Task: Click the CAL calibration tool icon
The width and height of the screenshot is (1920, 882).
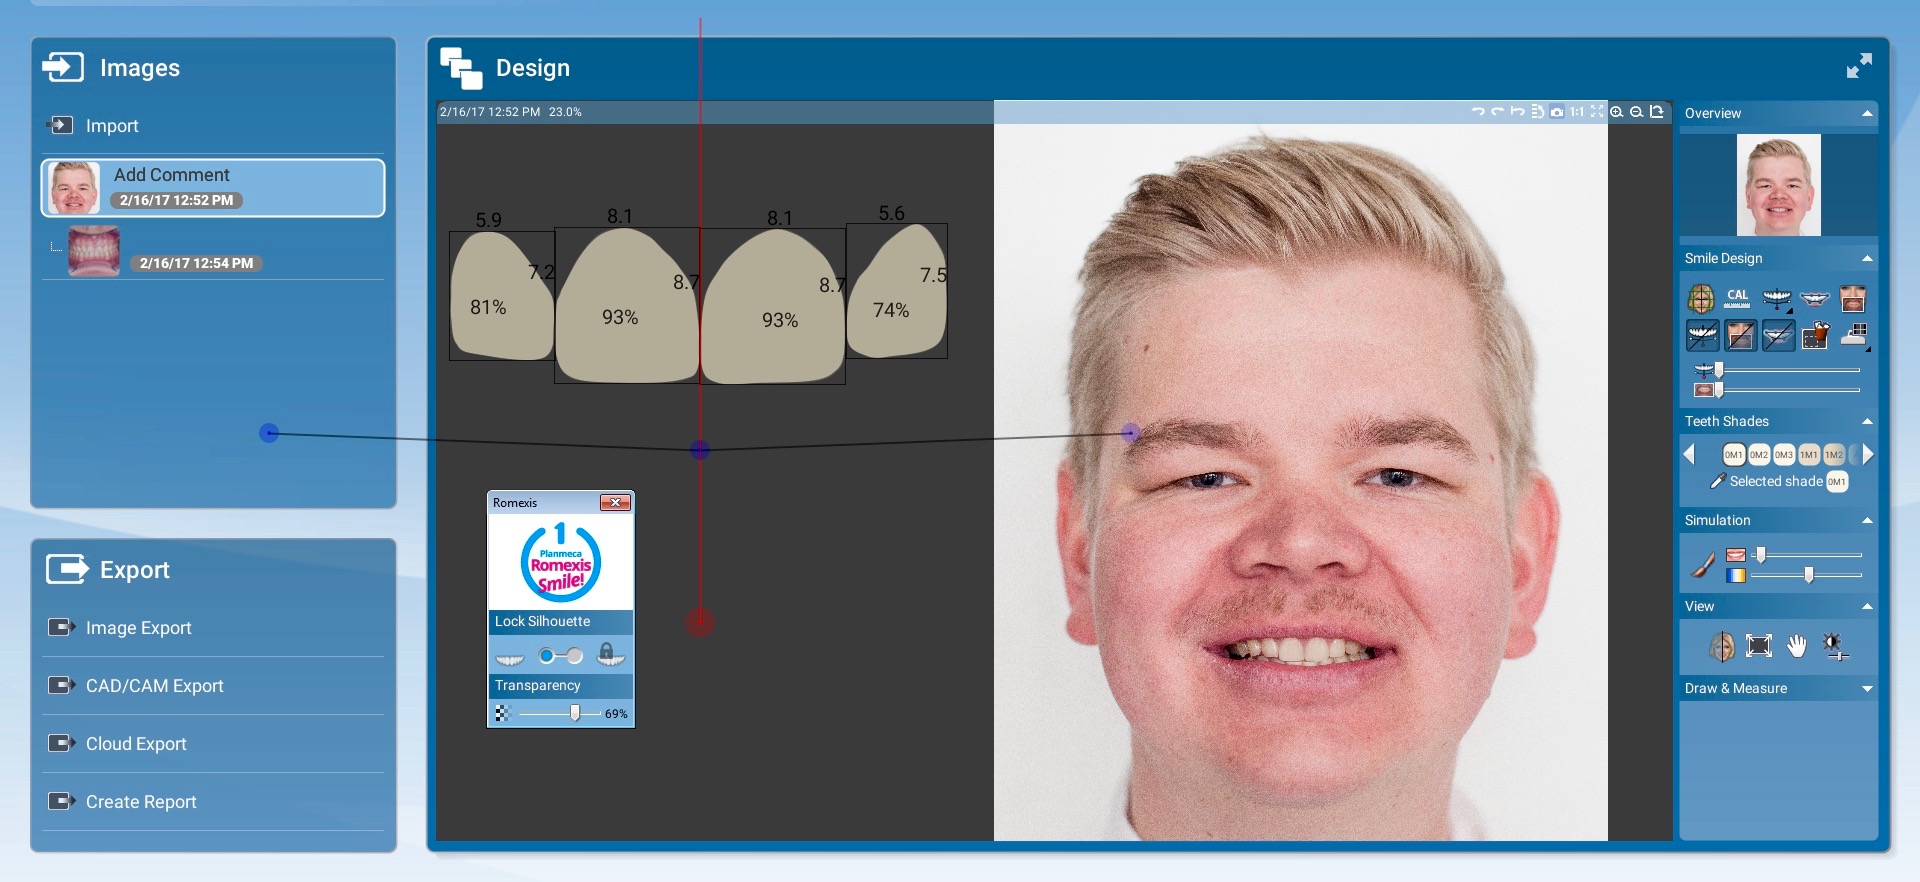Action: pos(1738,298)
